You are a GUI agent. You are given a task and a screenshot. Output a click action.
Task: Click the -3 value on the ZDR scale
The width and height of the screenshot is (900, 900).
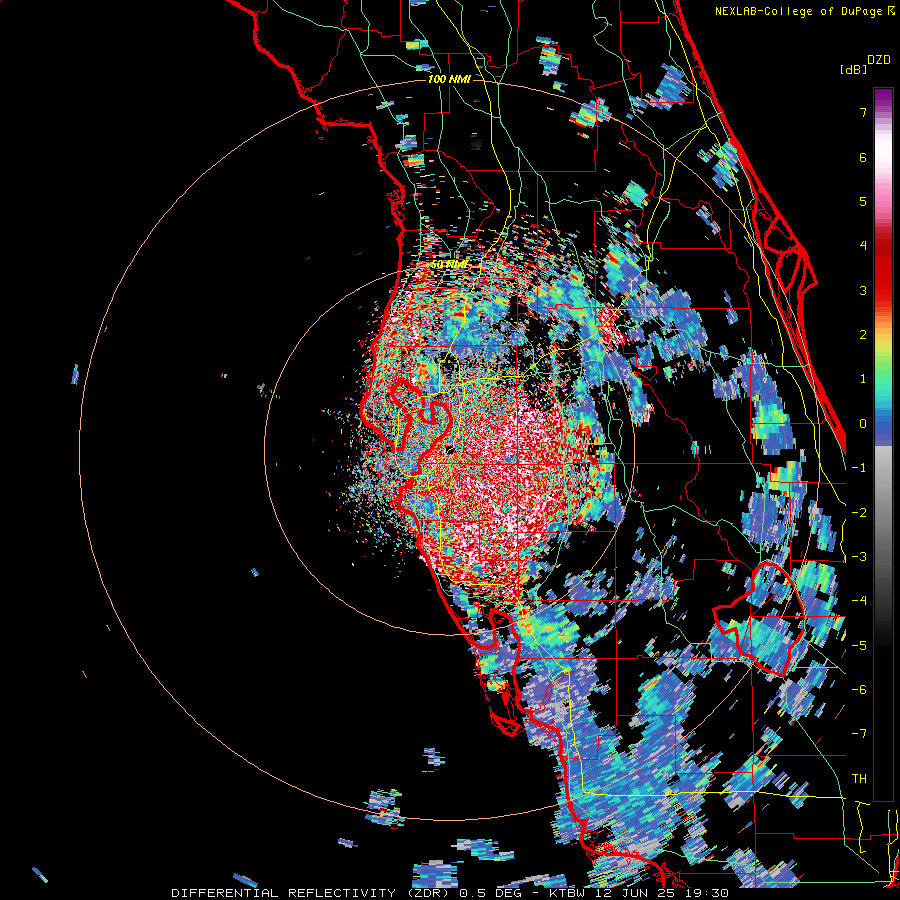tap(859, 557)
